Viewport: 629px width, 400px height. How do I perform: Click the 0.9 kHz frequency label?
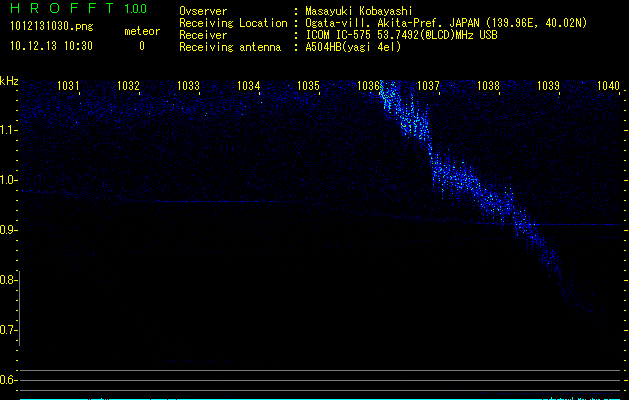tap(9, 230)
